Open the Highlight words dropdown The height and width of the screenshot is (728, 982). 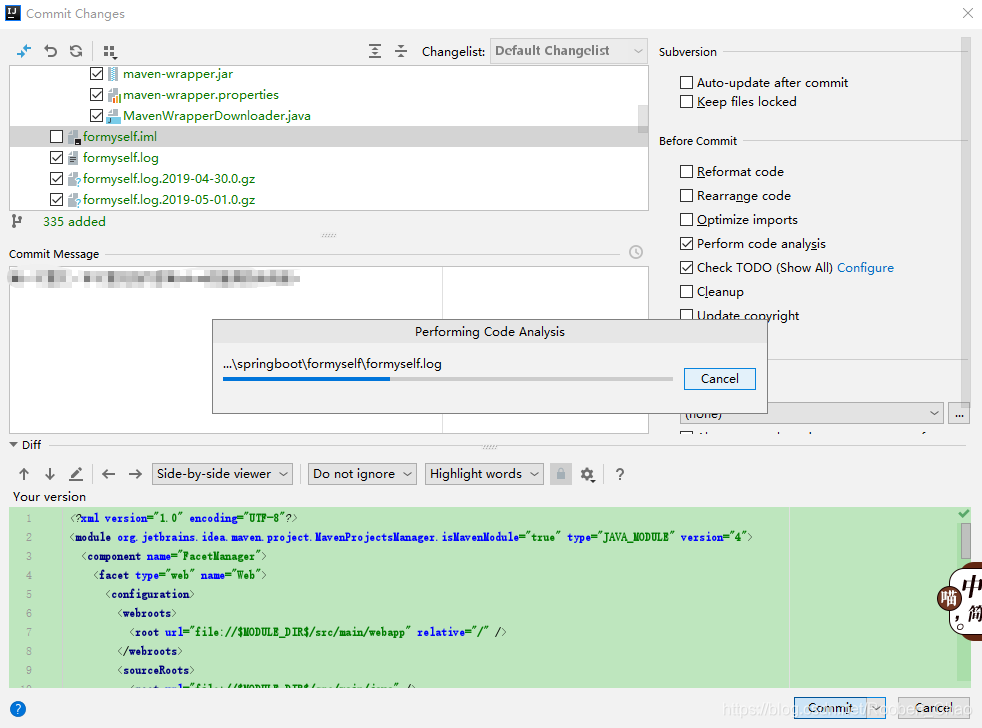[x=484, y=474]
